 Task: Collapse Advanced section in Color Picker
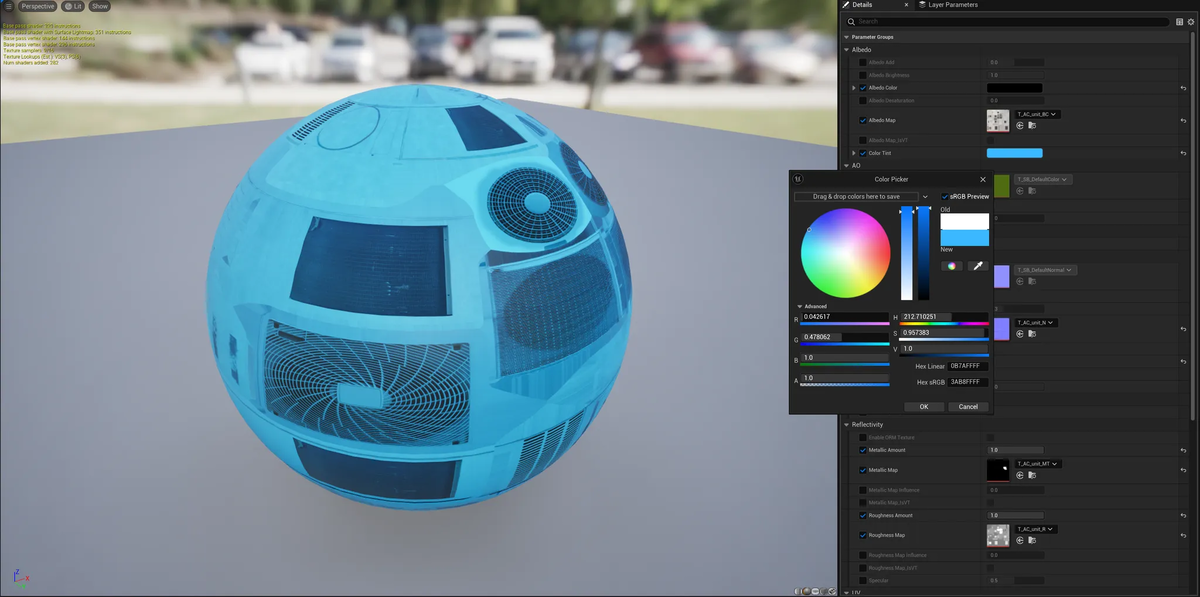pyautogui.click(x=800, y=306)
